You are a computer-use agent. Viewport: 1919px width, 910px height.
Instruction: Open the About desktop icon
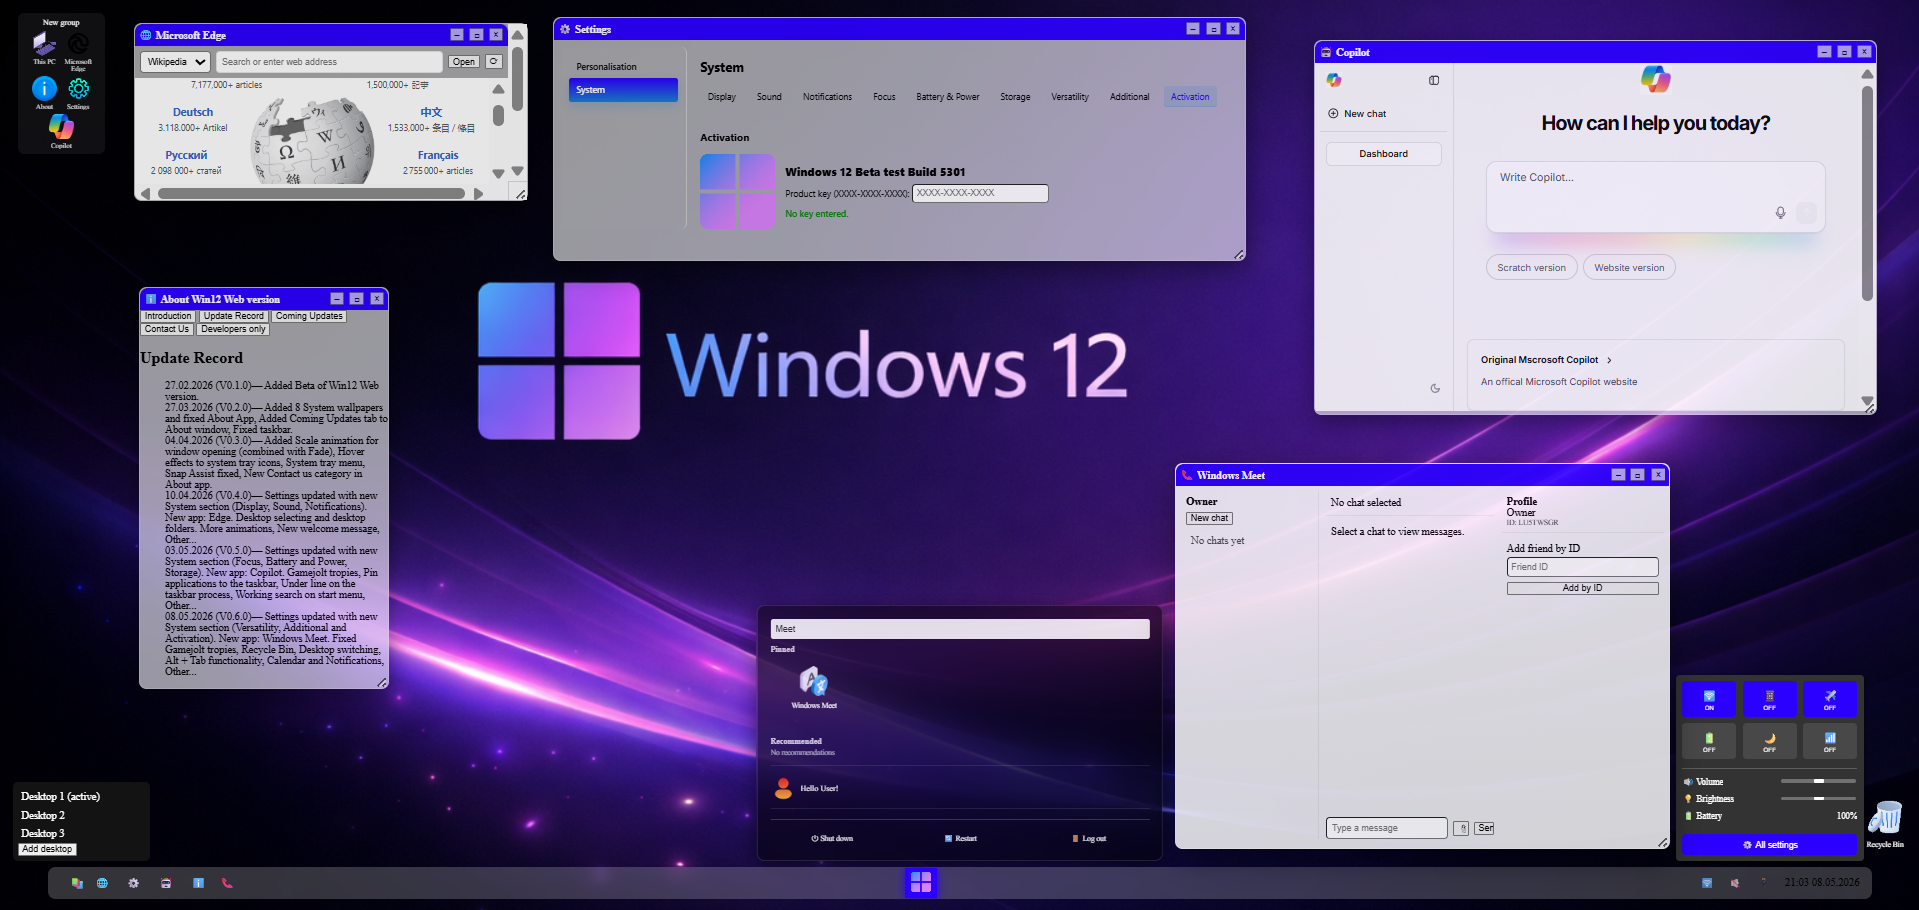pyautogui.click(x=44, y=92)
